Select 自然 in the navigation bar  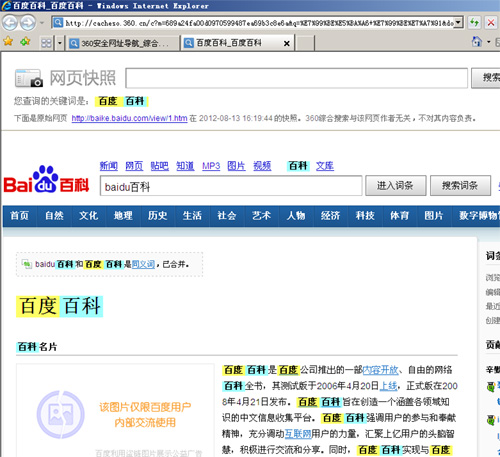[54, 216]
